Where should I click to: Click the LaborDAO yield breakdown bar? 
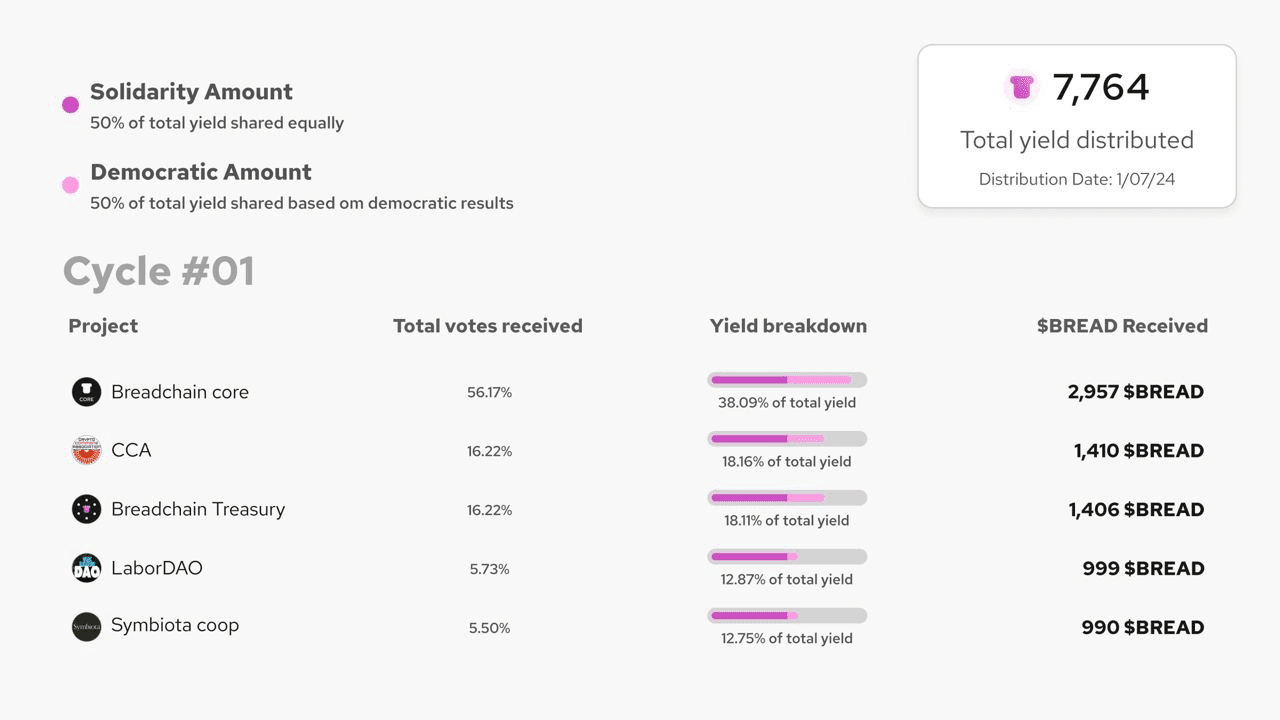click(x=787, y=556)
